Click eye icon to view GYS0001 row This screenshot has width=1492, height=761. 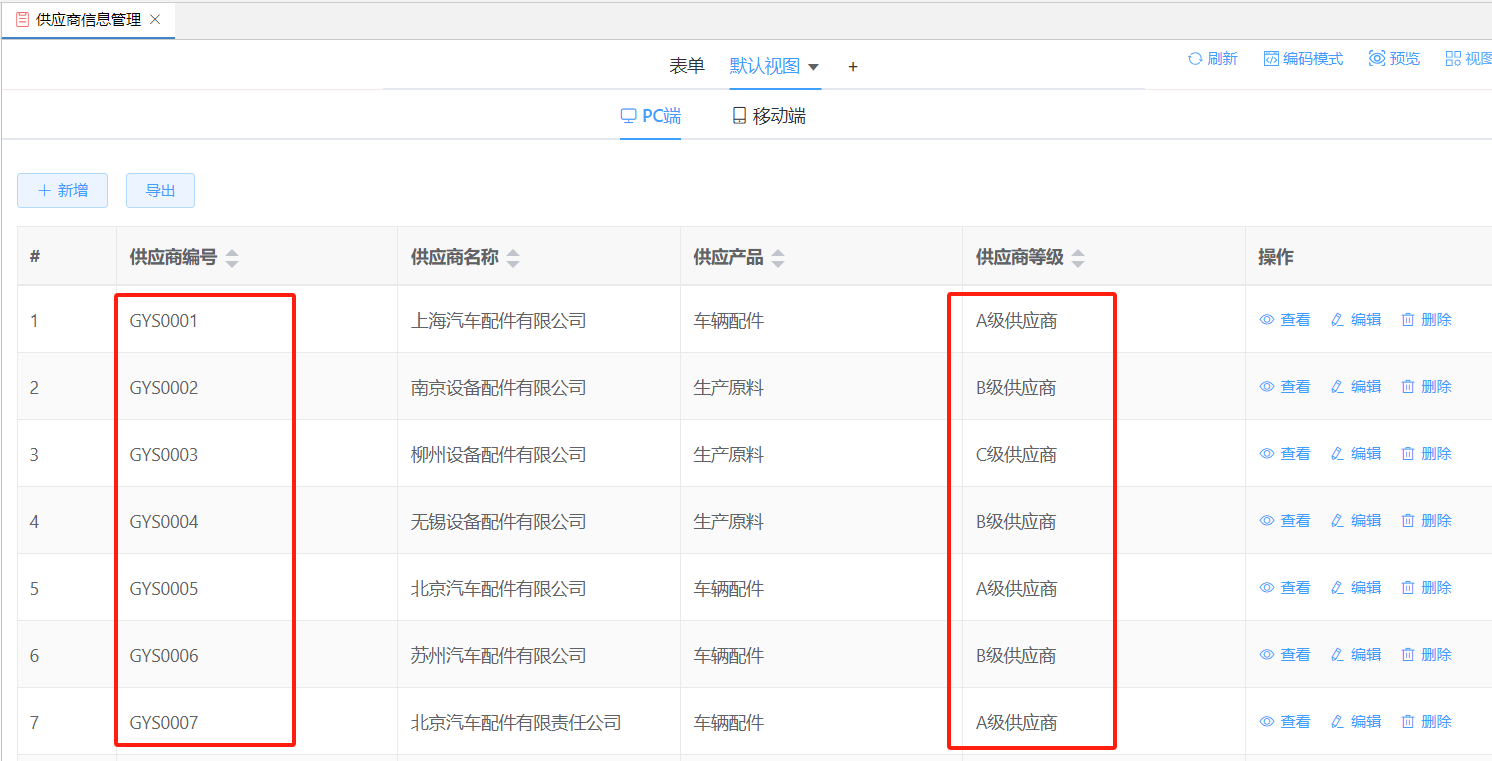point(1267,320)
